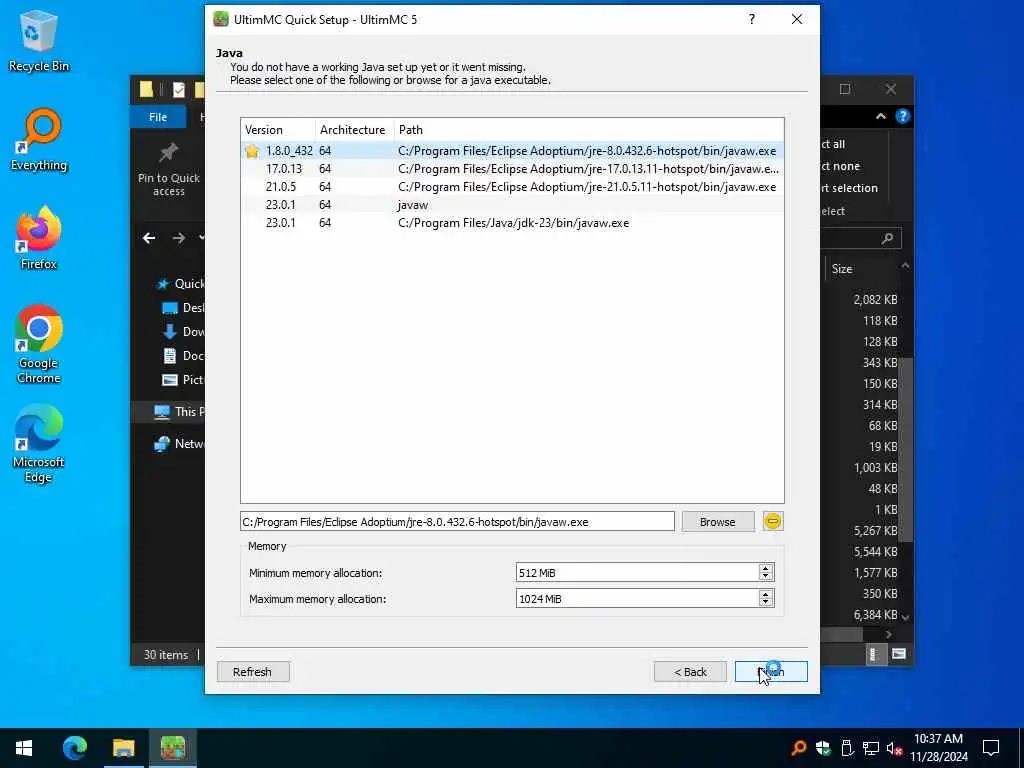Collapse the Explorer ribbon with chevron

coord(880,116)
